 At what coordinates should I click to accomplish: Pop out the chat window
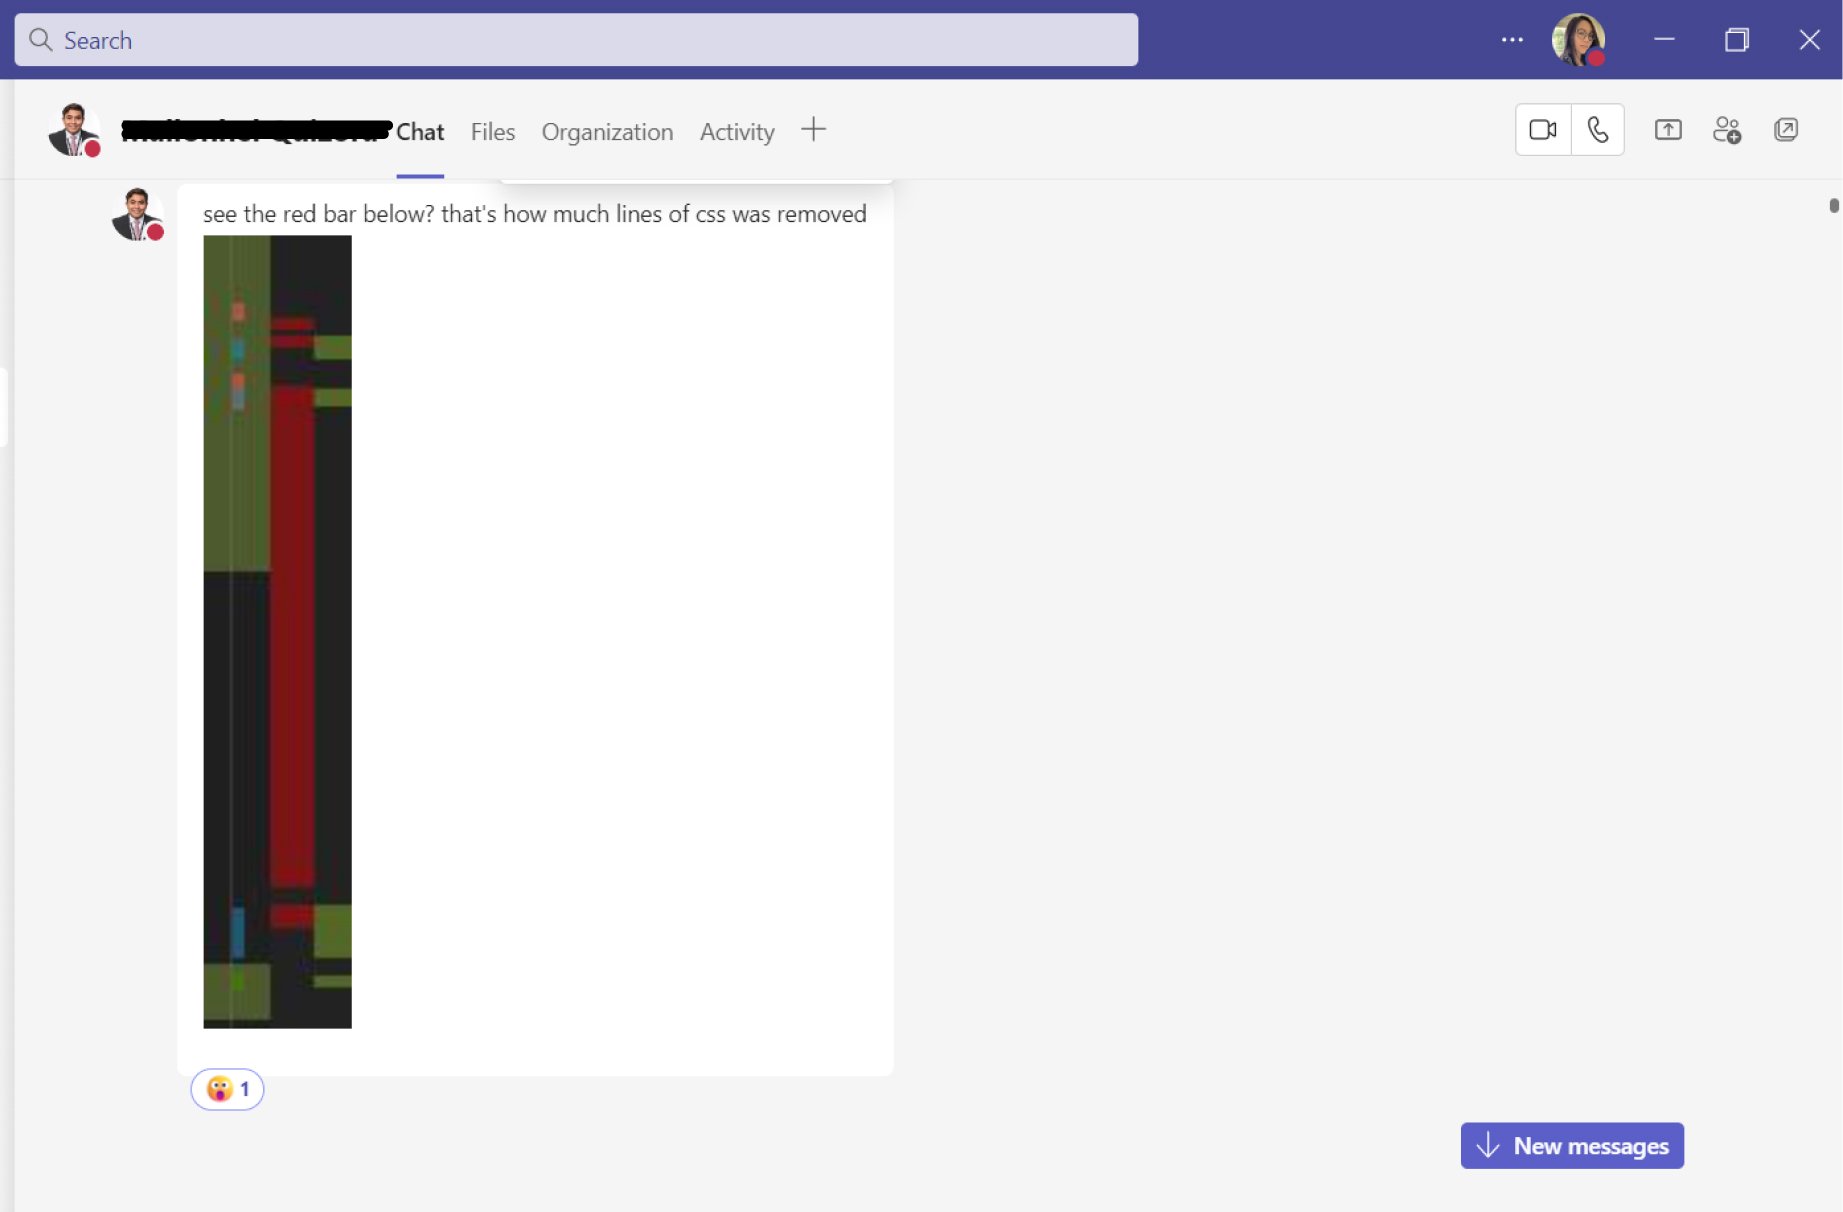pyautogui.click(x=1786, y=130)
